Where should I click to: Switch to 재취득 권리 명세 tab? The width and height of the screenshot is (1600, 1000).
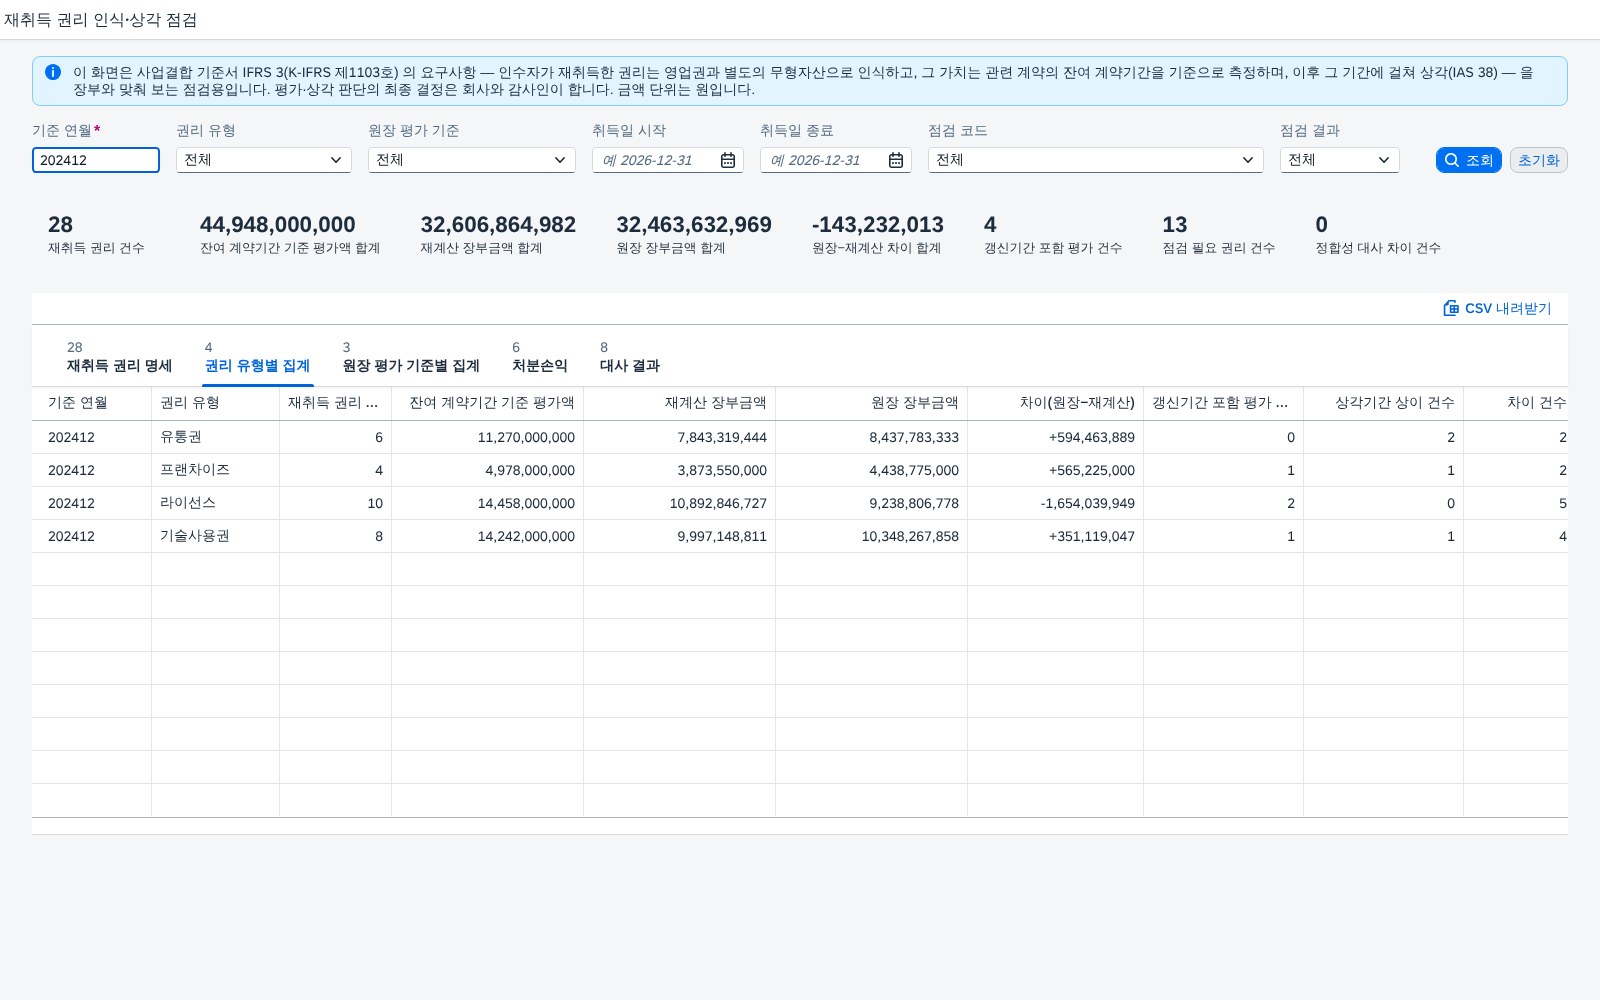pyautogui.click(x=119, y=358)
